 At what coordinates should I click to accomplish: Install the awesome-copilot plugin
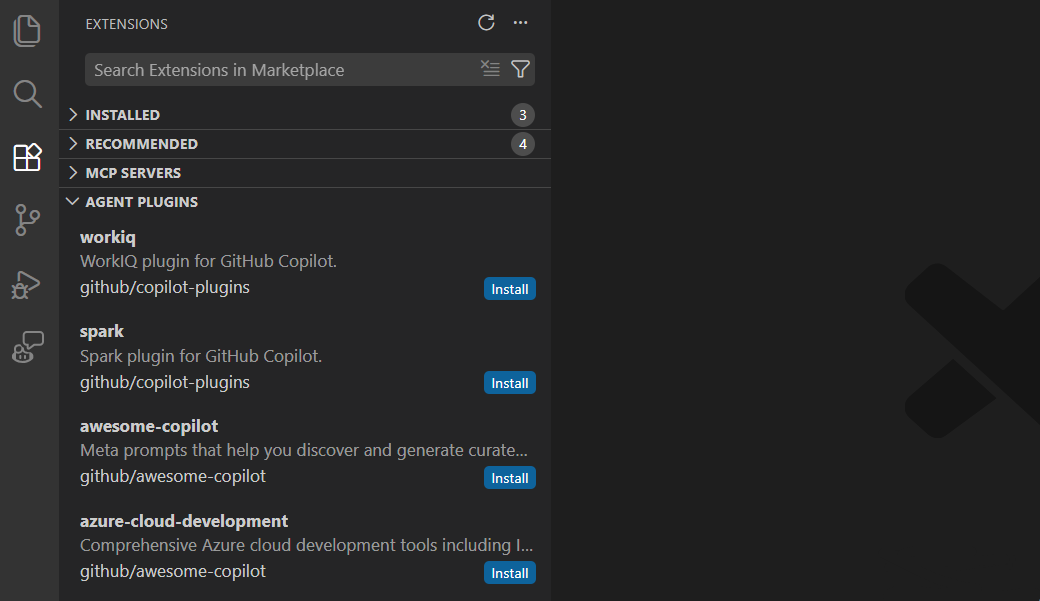pyautogui.click(x=509, y=478)
